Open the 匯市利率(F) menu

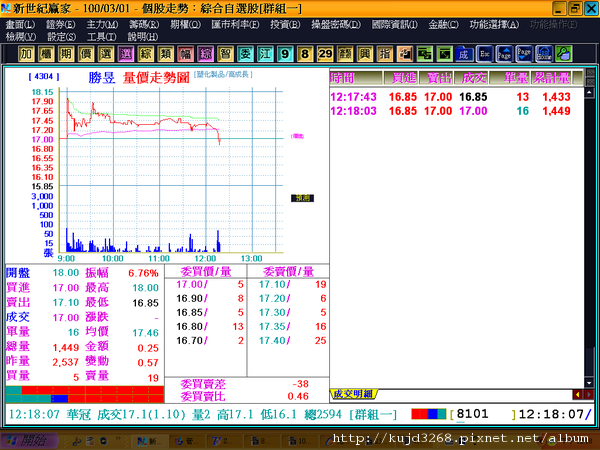(235, 24)
